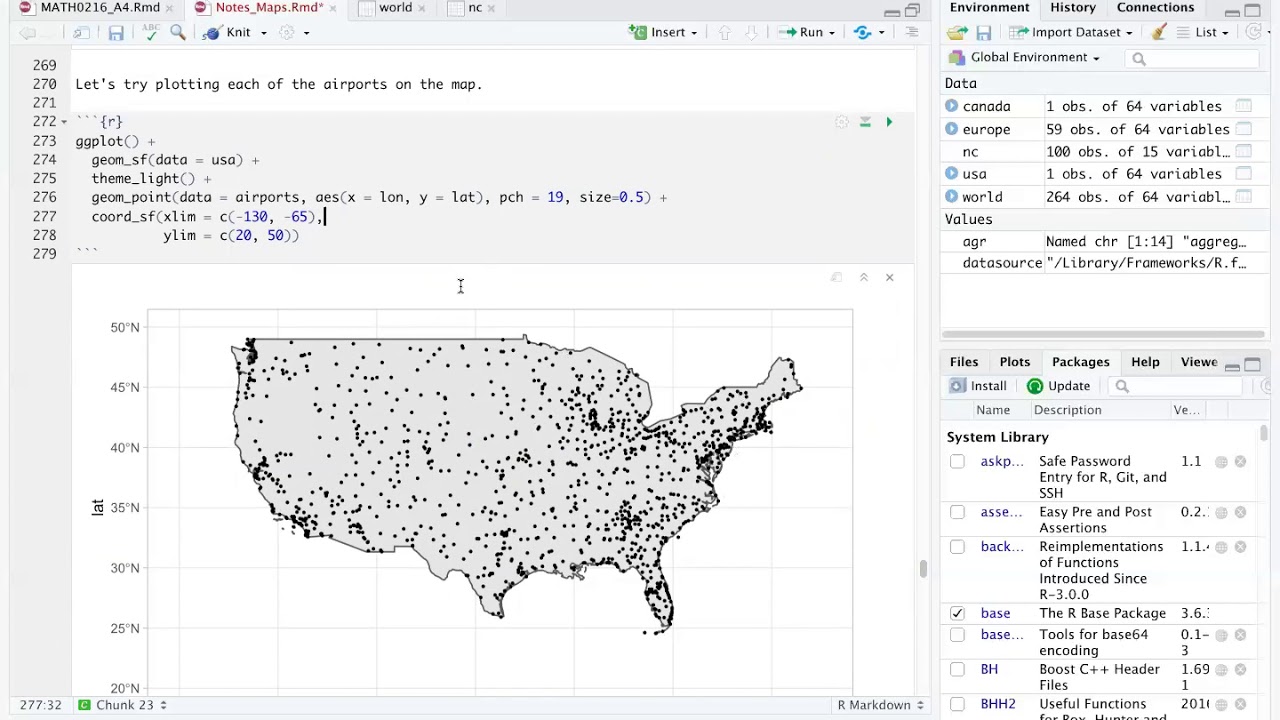Viewport: 1280px width, 720px height.
Task: Remove the askpass package X icon
Action: click(x=1240, y=462)
